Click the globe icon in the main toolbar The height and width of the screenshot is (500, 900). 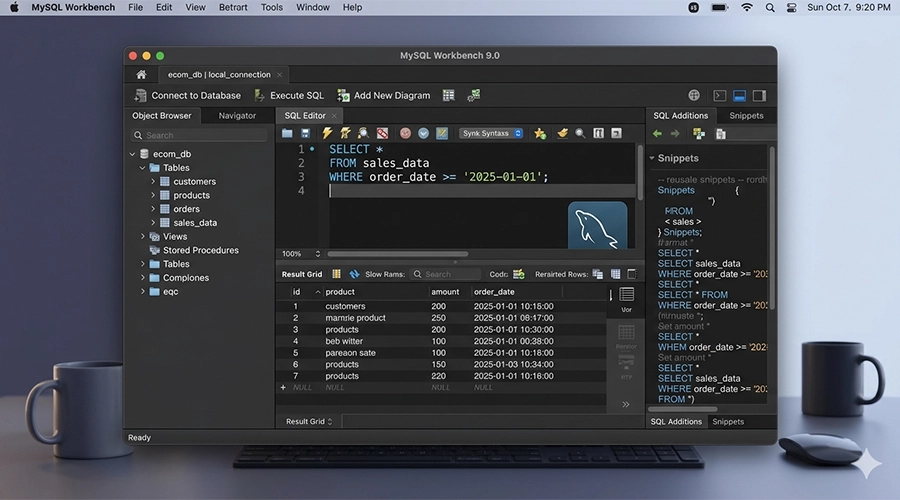tap(694, 95)
